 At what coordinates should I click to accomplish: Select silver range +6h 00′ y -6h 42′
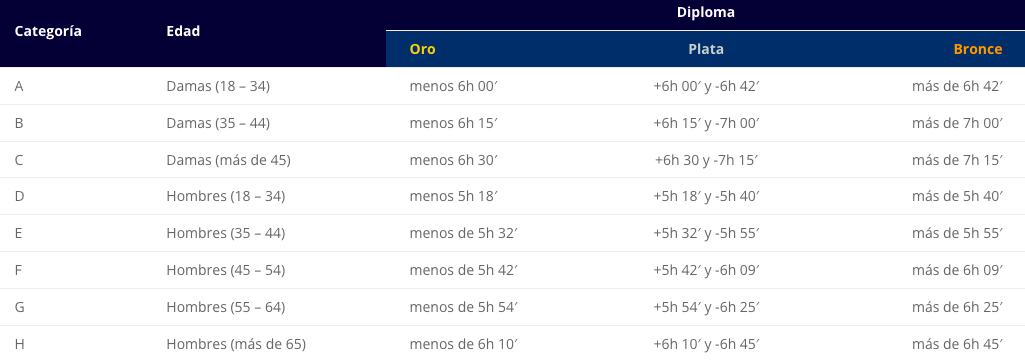[x=705, y=86]
